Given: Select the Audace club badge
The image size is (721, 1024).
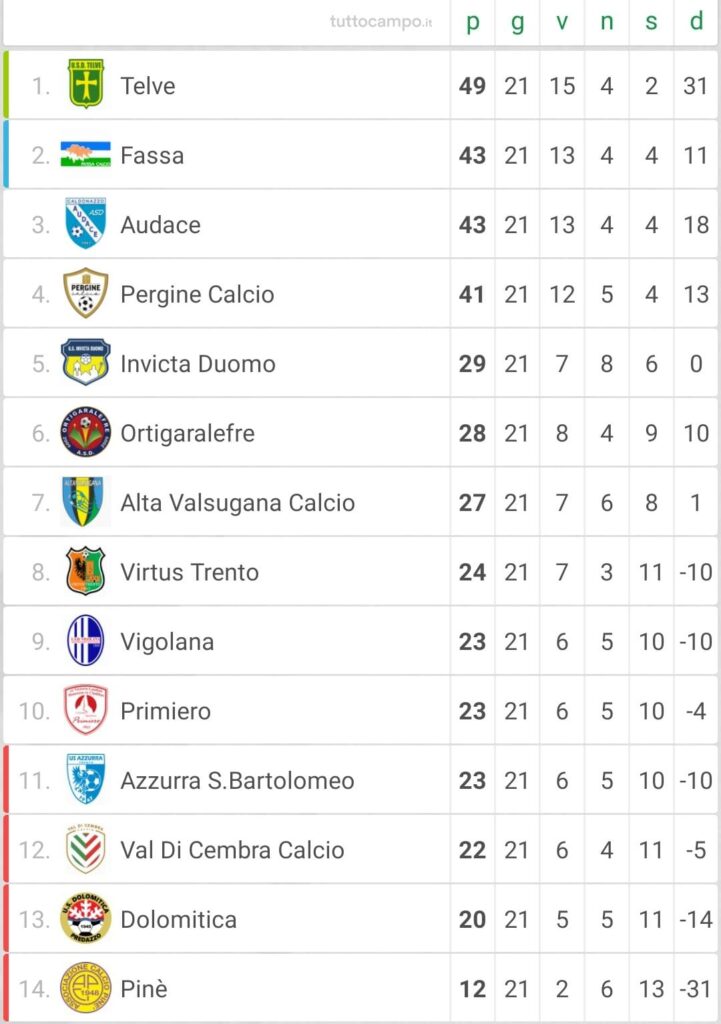Looking at the screenshot, I should 86,223.
